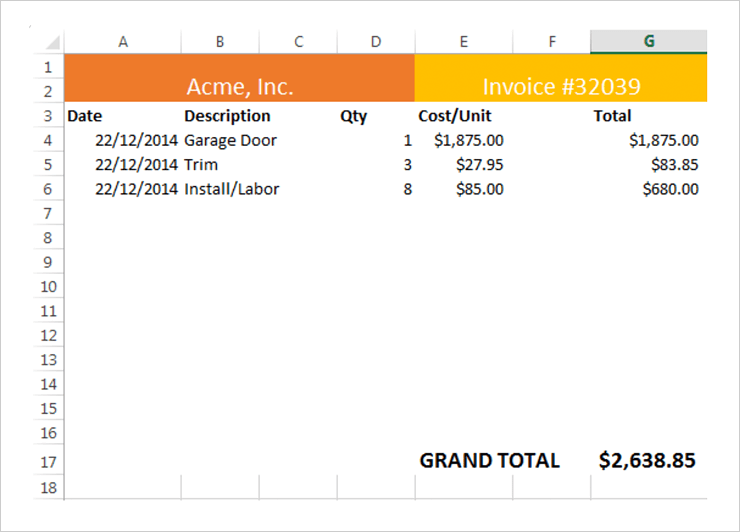Select column D header
Viewport: 740px width, 532px height.
tap(376, 42)
